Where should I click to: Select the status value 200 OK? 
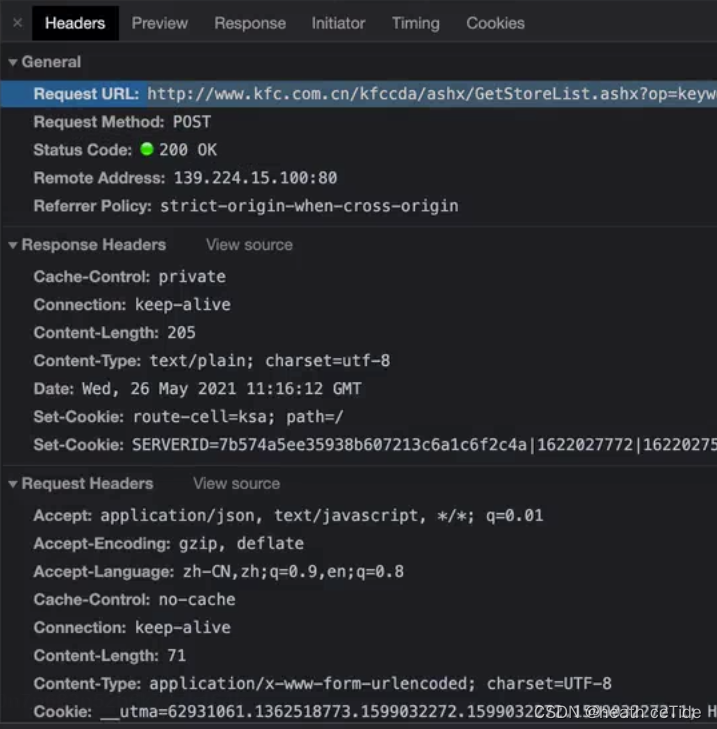click(x=188, y=150)
